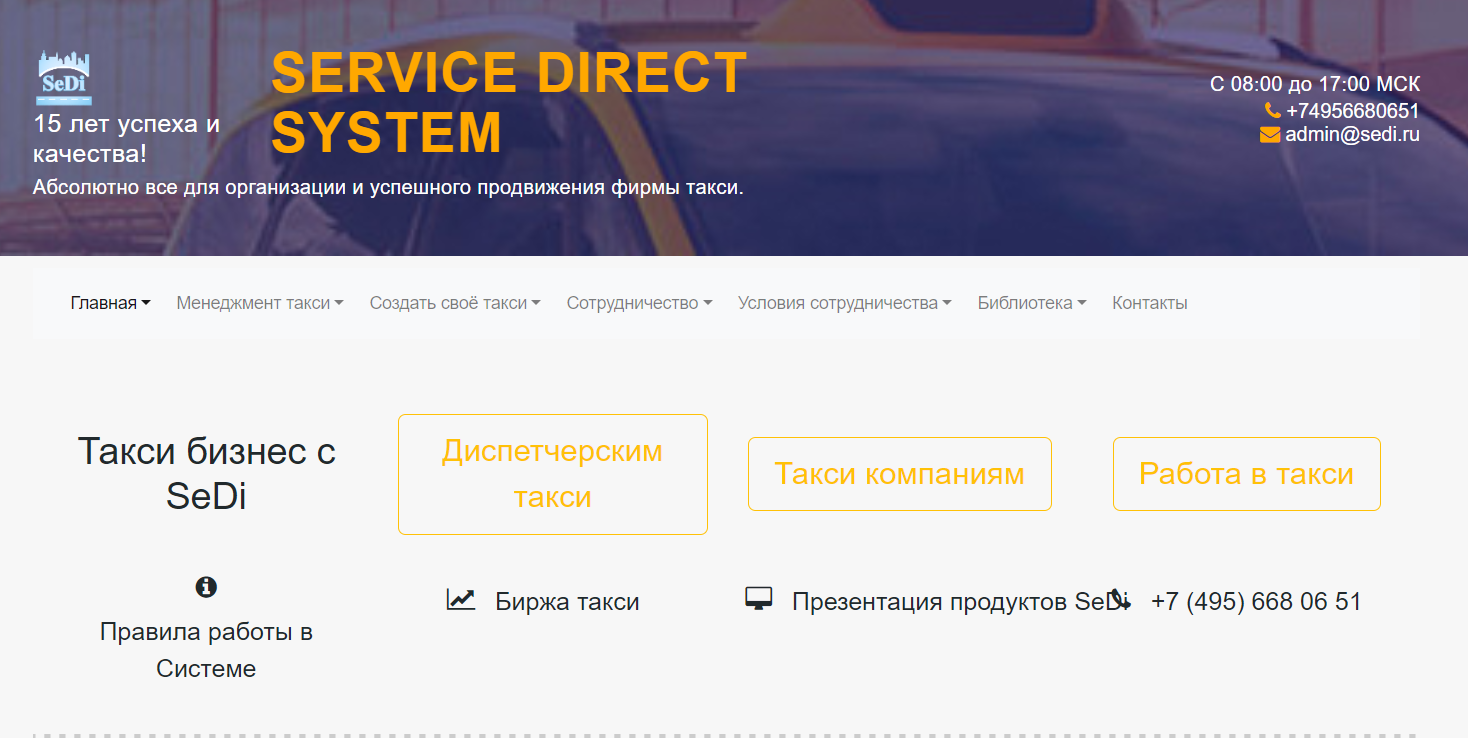Click the orange envelope email icon
Screen dimensions: 1468x738
pos(1269,134)
